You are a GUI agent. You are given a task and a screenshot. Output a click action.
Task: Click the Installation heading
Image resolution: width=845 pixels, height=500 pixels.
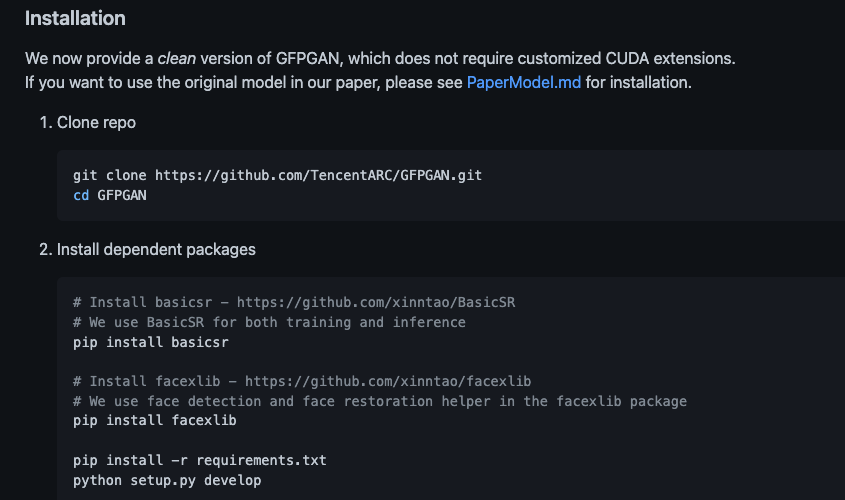pos(75,19)
